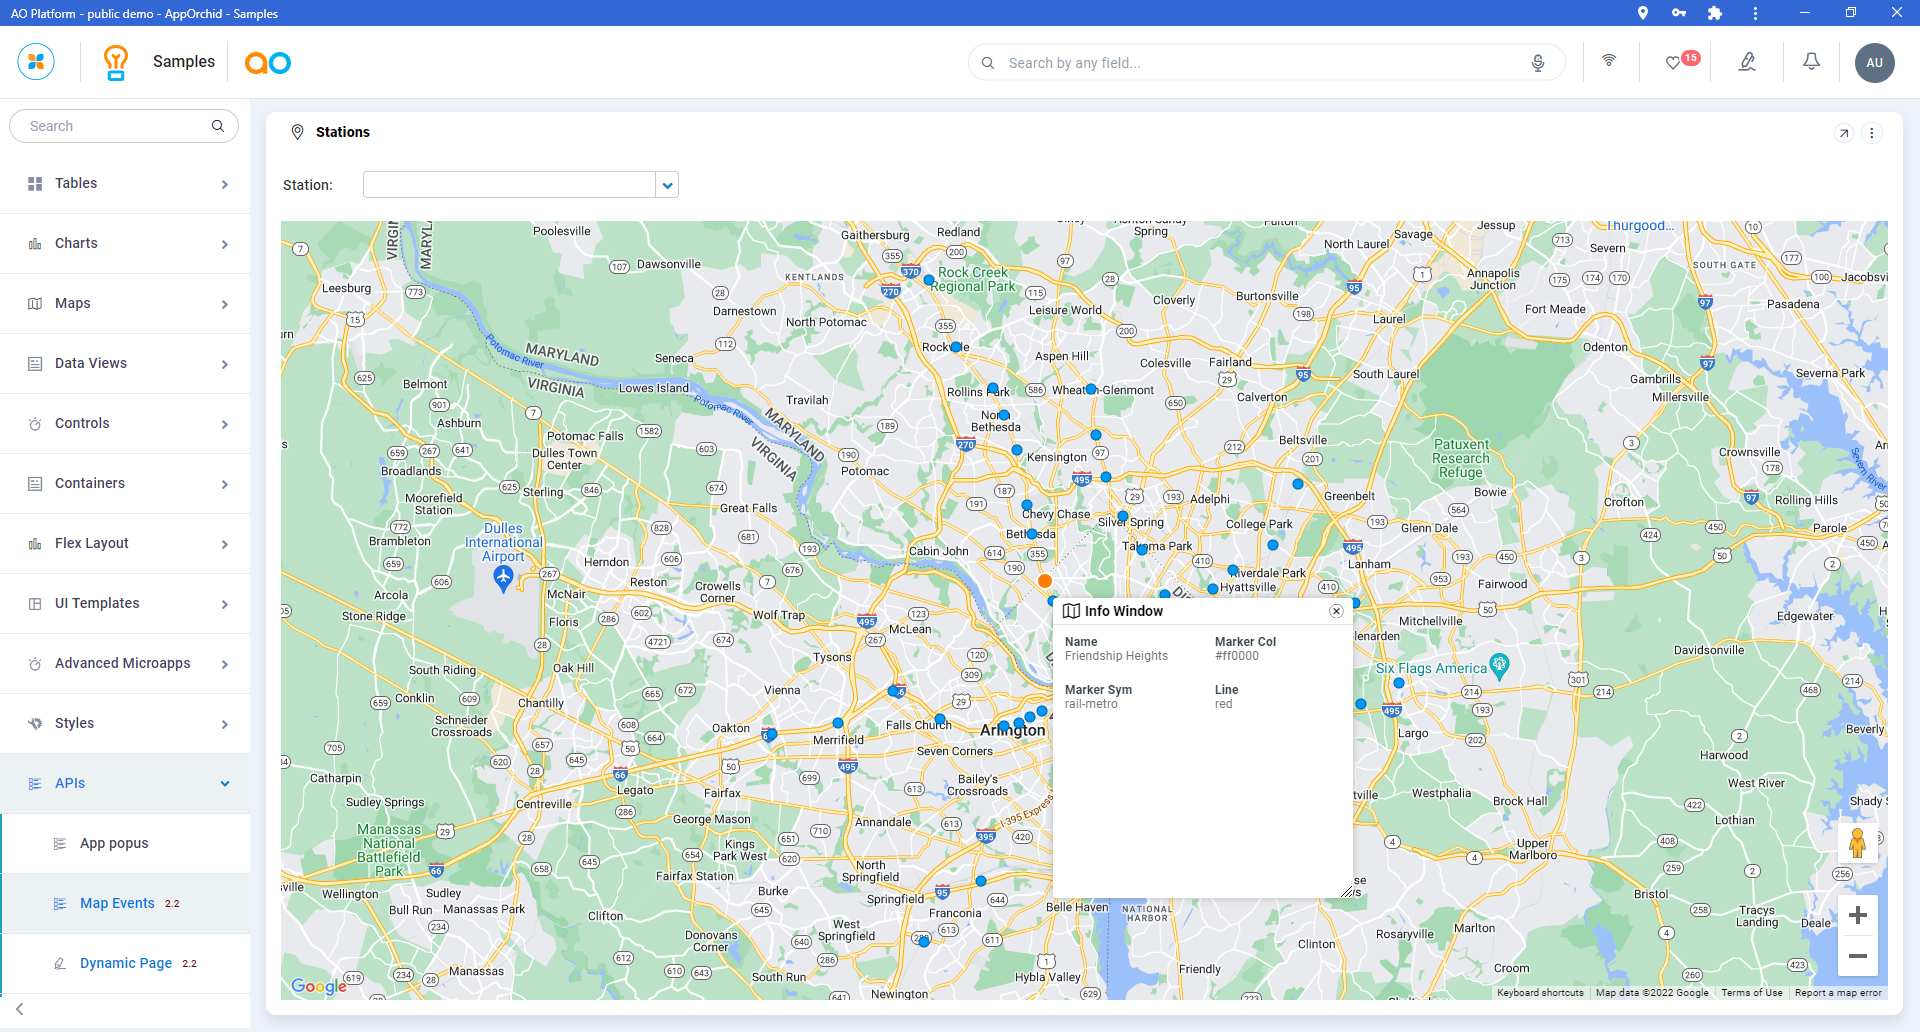Select Map Events in the sidebar
Image resolution: width=1920 pixels, height=1032 pixels.
click(117, 904)
